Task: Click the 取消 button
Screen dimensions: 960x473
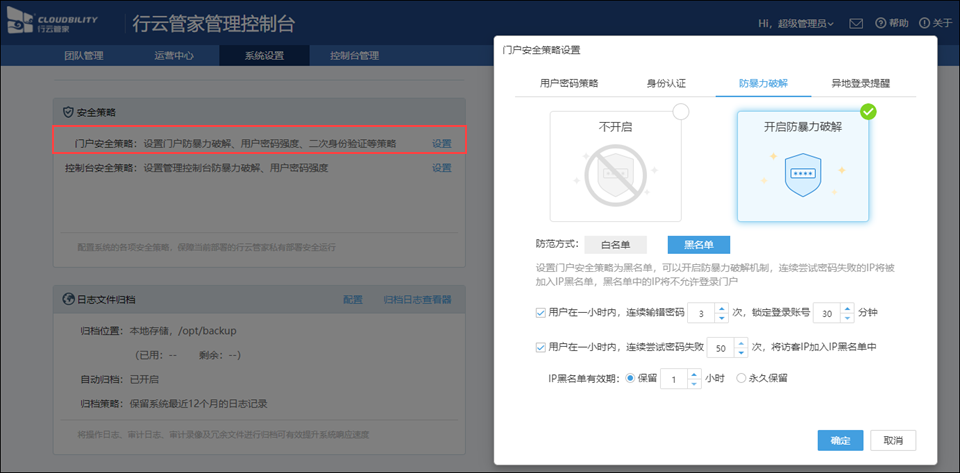Action: pyautogui.click(x=886, y=440)
